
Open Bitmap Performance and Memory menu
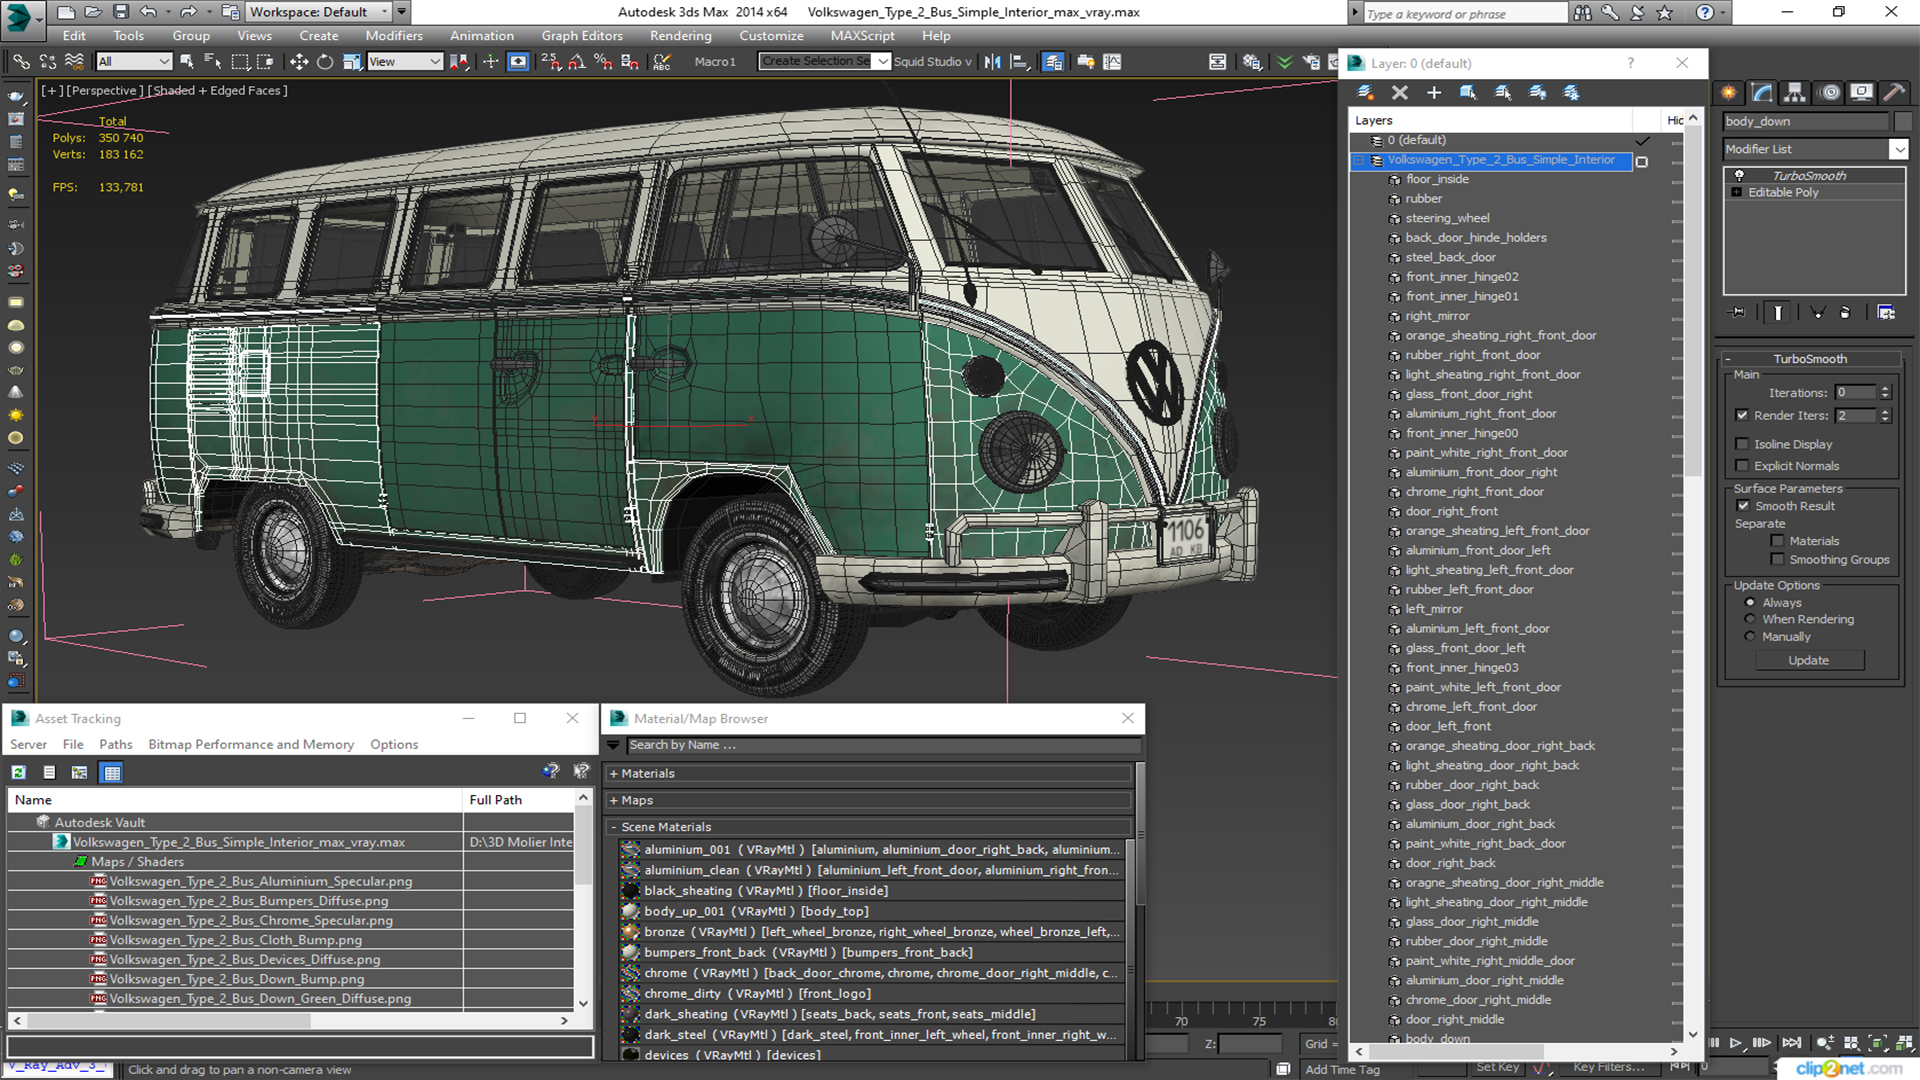point(251,744)
